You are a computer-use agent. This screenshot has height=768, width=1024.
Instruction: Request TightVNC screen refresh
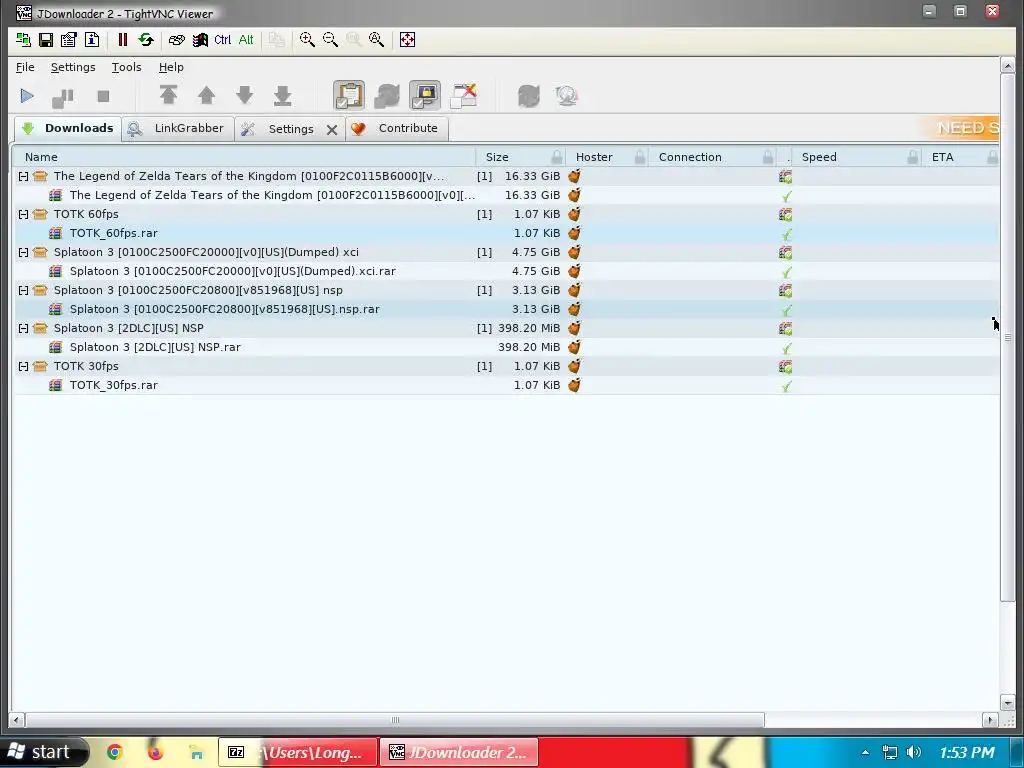point(146,40)
